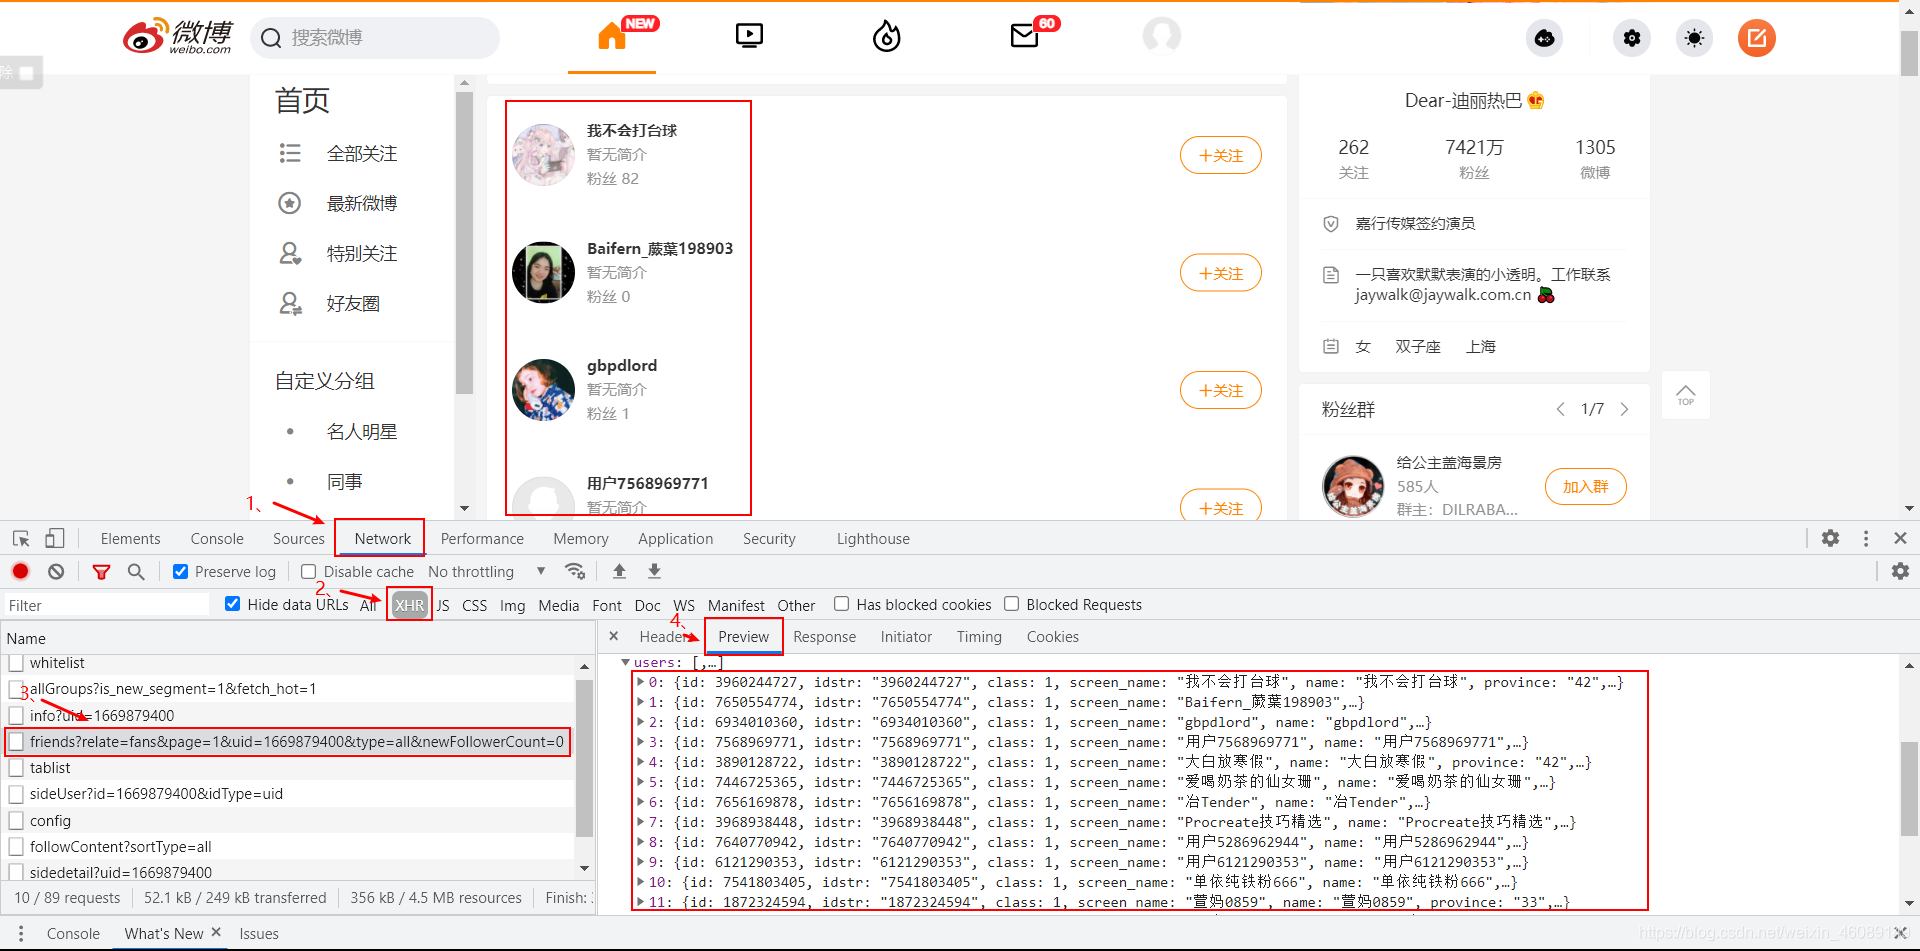Clear the network log

click(56, 571)
